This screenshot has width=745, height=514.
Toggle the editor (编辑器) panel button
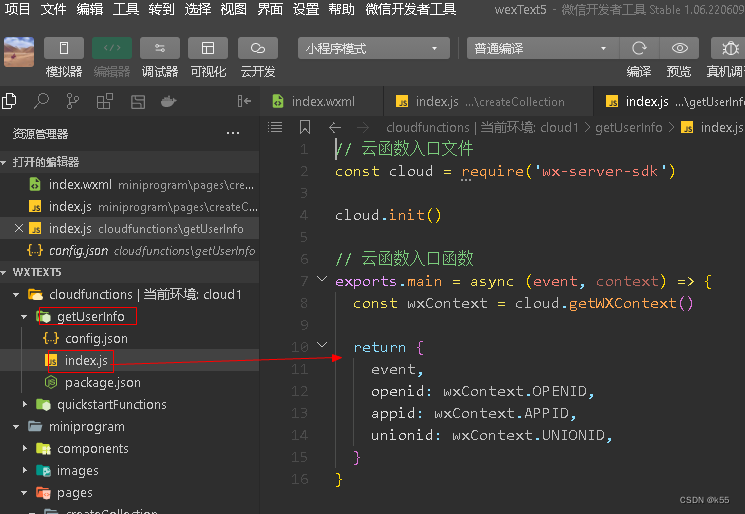tap(112, 48)
